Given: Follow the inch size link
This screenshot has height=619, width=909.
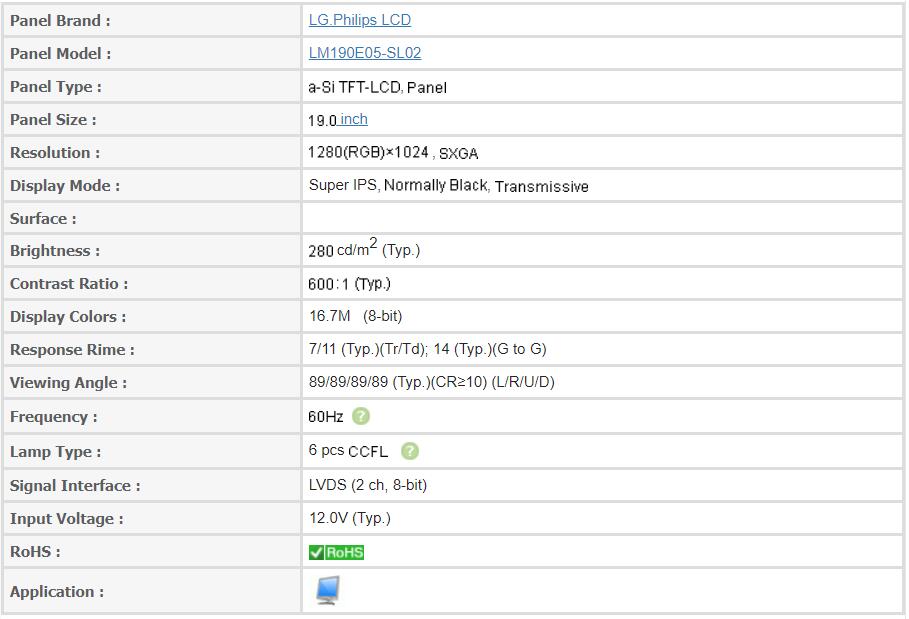Looking at the screenshot, I should tap(354, 119).
